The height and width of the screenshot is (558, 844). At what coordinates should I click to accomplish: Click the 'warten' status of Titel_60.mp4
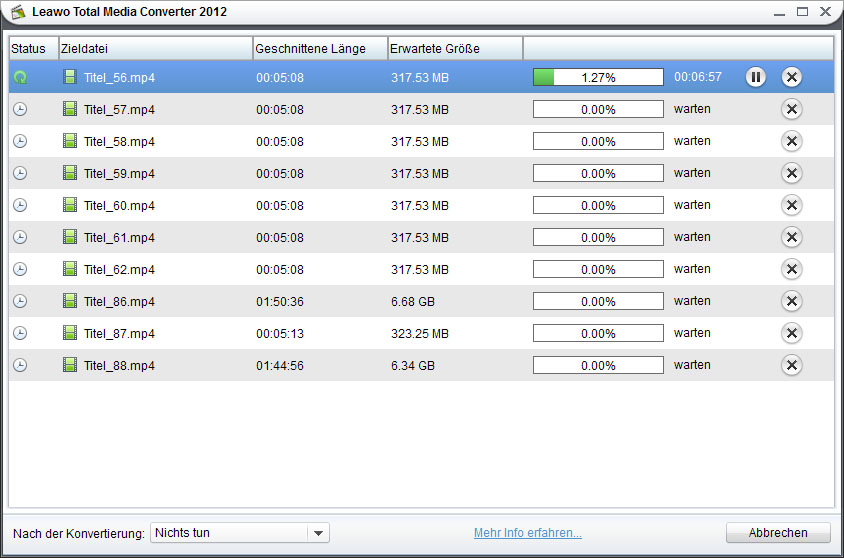click(x=692, y=205)
